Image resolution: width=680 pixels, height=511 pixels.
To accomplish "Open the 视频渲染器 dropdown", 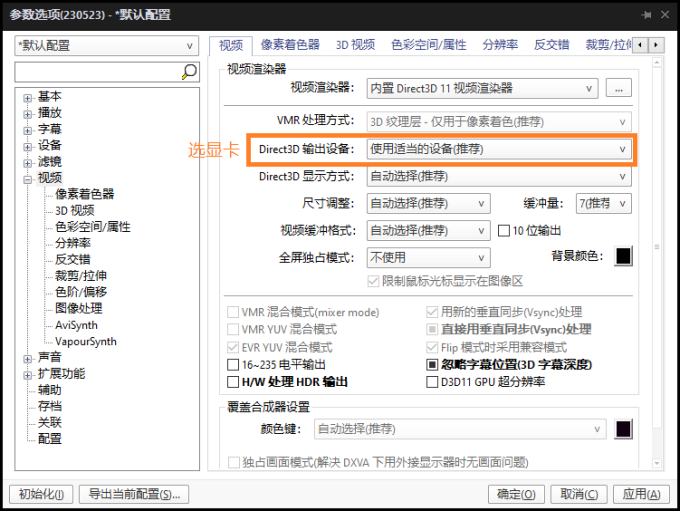I will [x=482, y=88].
